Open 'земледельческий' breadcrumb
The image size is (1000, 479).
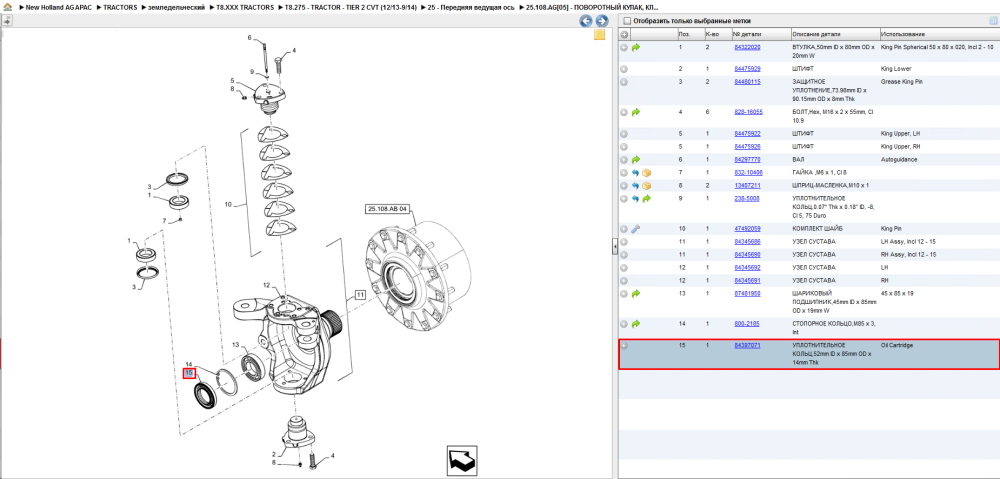177,7
